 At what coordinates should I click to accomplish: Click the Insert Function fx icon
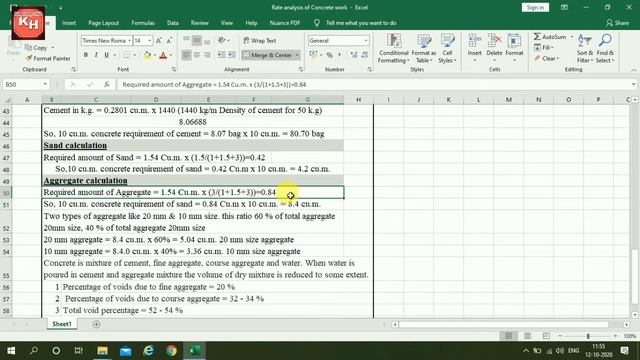pyautogui.click(x=107, y=84)
